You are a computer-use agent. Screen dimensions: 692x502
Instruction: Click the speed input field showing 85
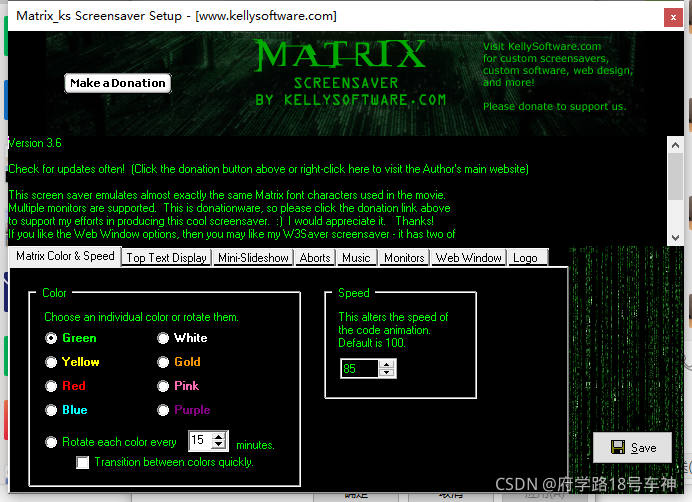coord(360,369)
